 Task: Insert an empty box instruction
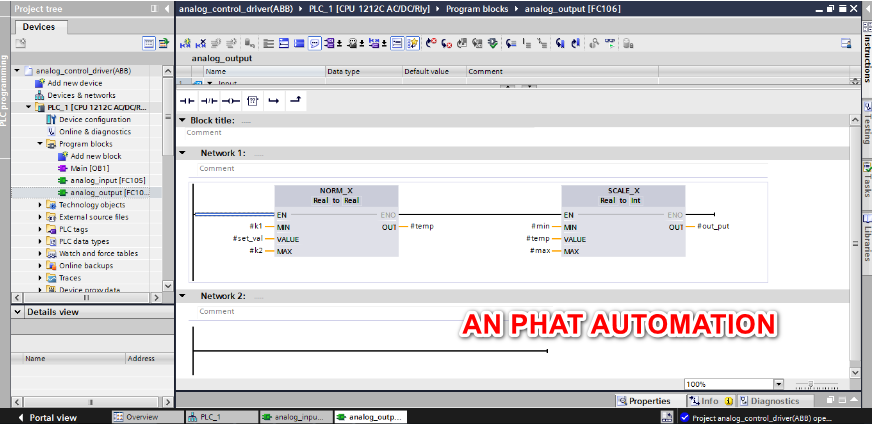tap(252, 101)
